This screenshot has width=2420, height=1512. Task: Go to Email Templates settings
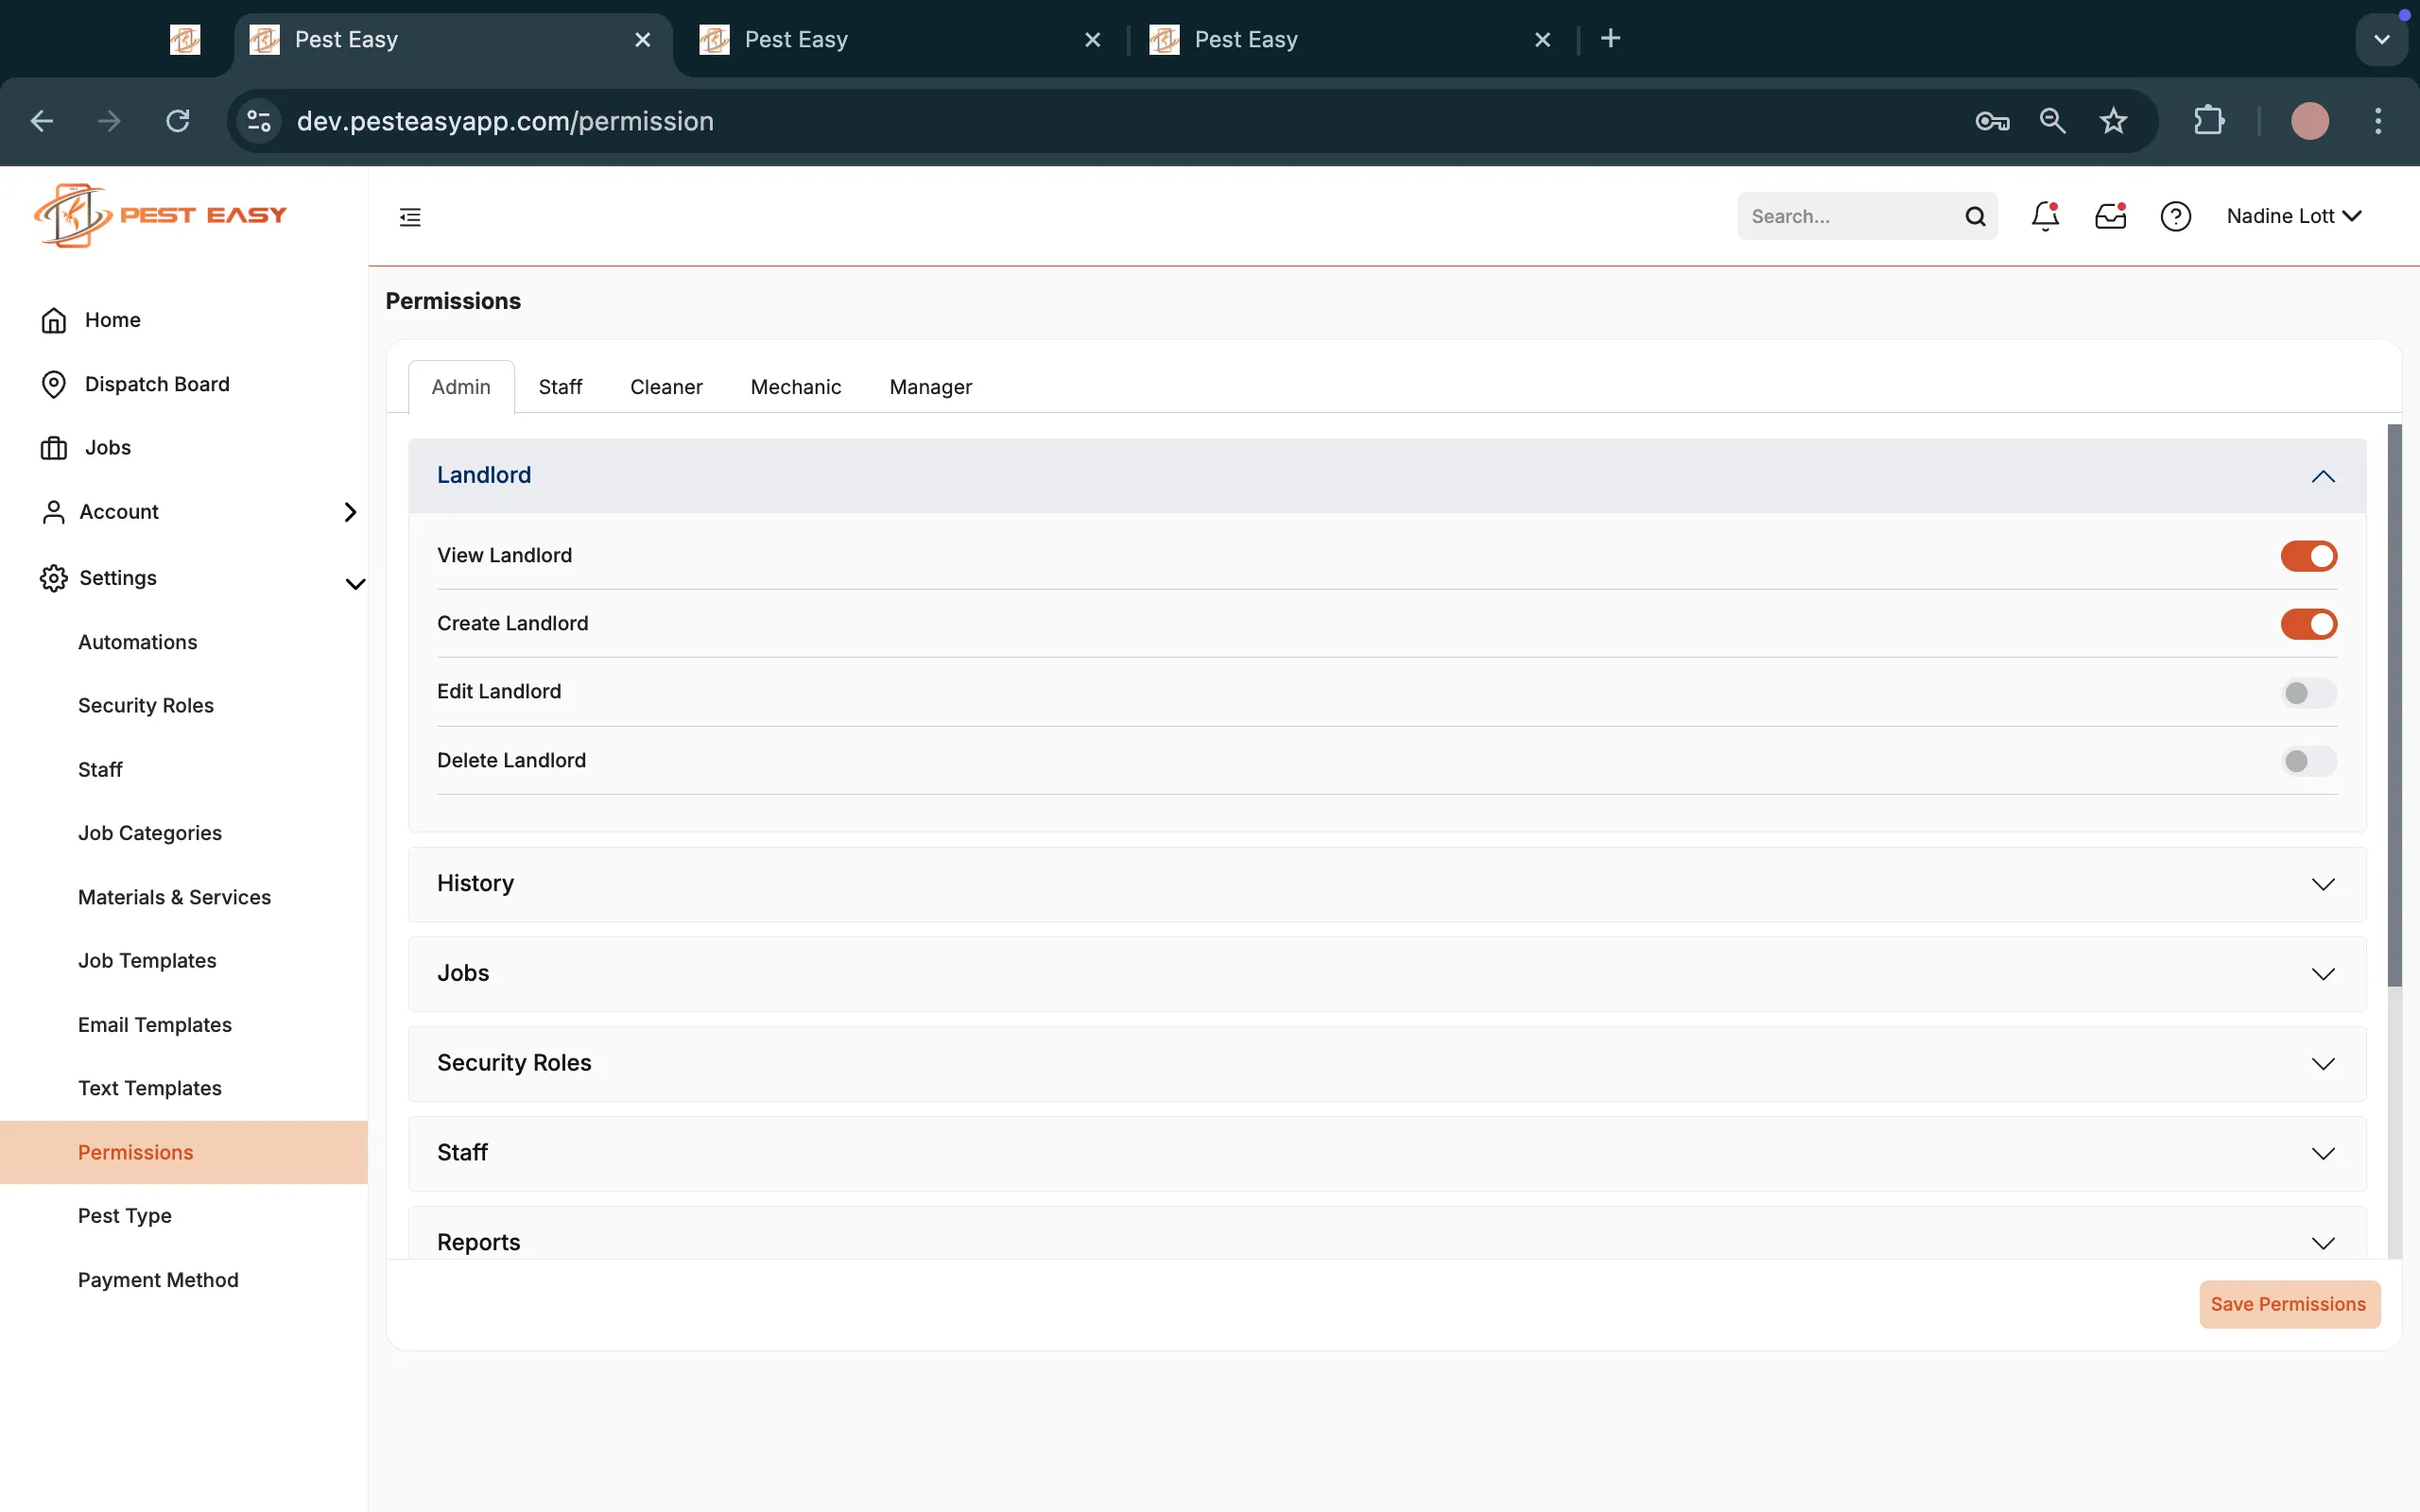coord(155,1024)
